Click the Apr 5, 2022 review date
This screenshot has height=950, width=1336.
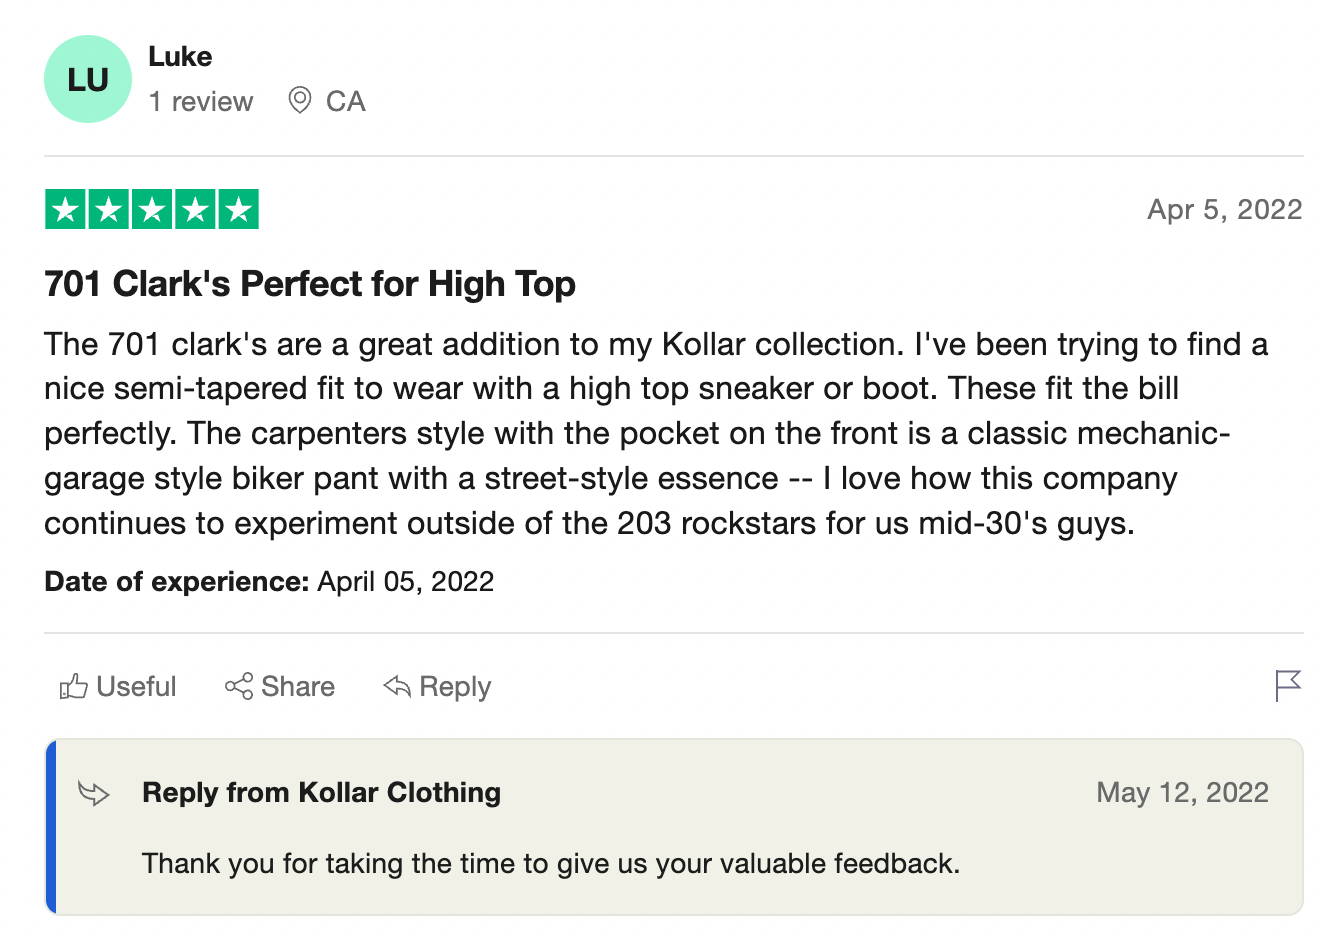click(x=1225, y=209)
